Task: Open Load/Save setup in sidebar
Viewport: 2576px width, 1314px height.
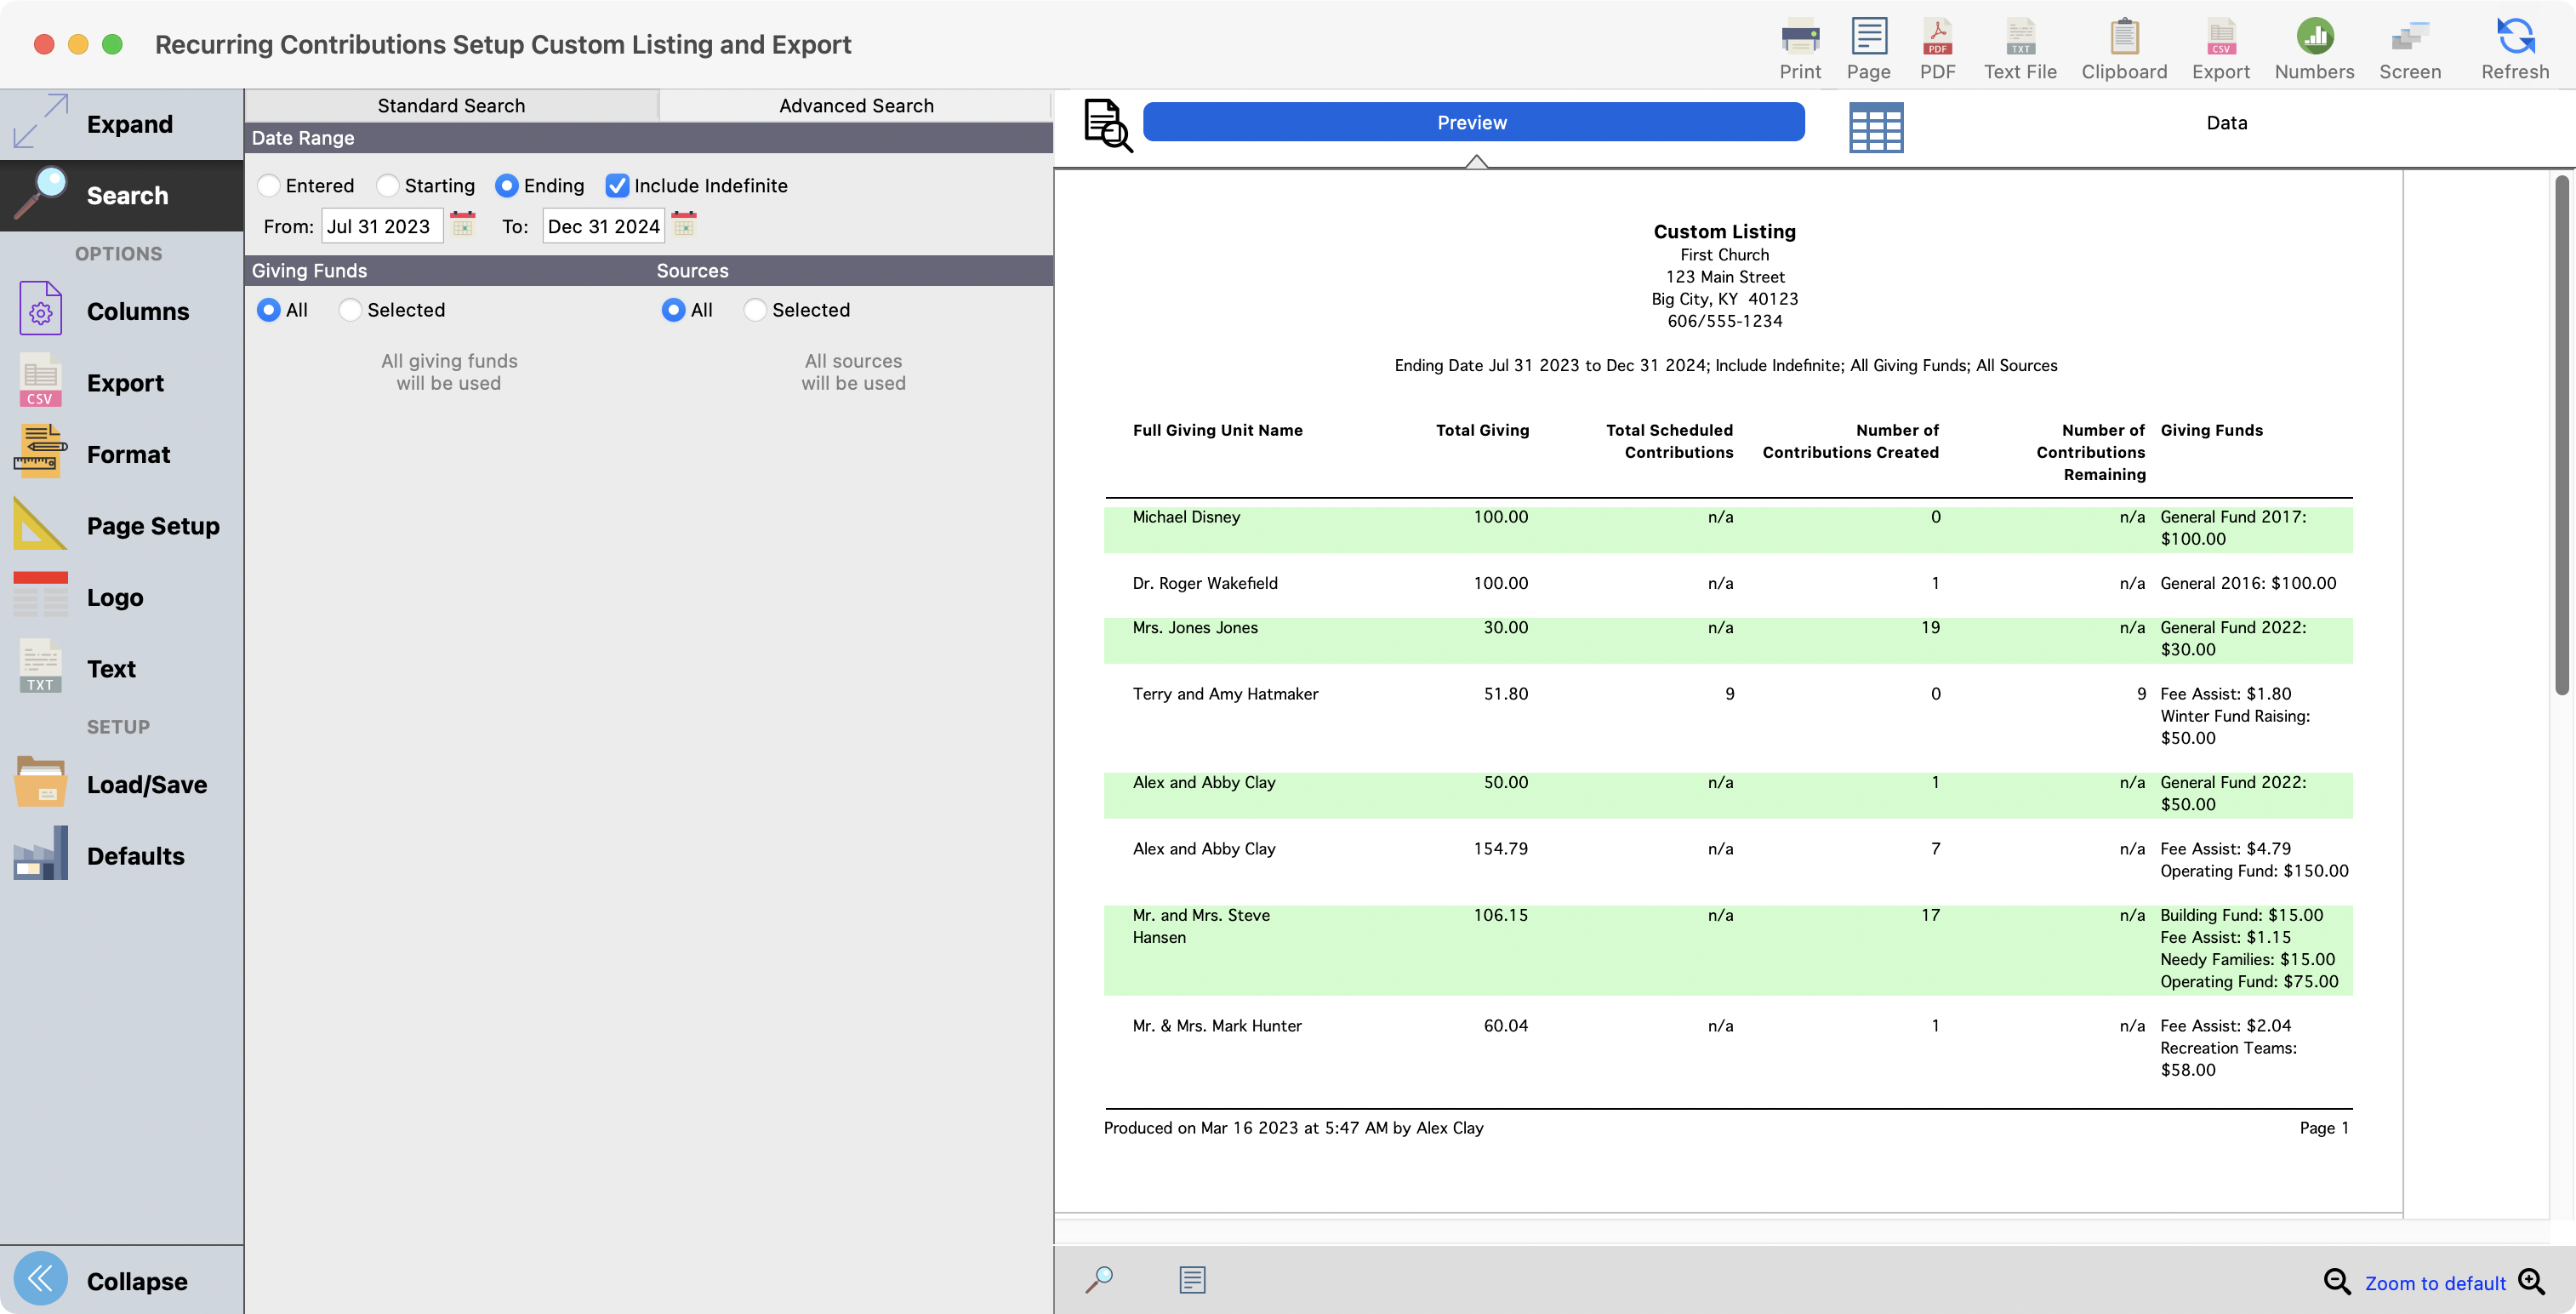Action: click(121, 784)
